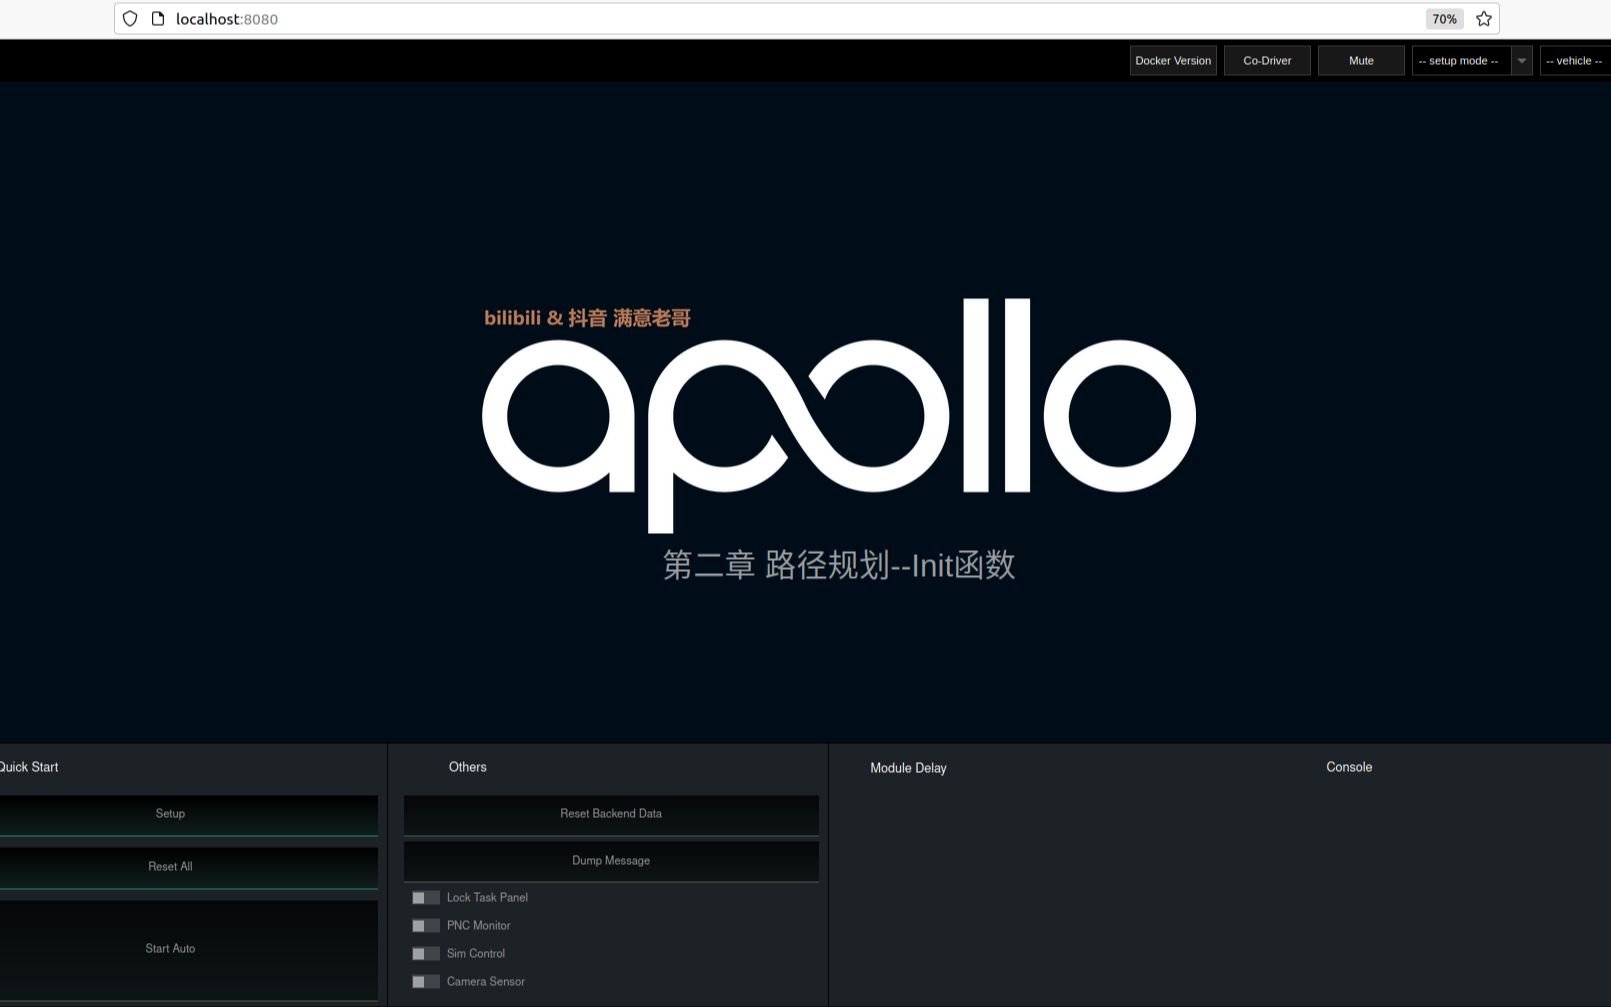Click the Setup quick start button
This screenshot has height=1007, width=1611.
[x=189, y=815]
